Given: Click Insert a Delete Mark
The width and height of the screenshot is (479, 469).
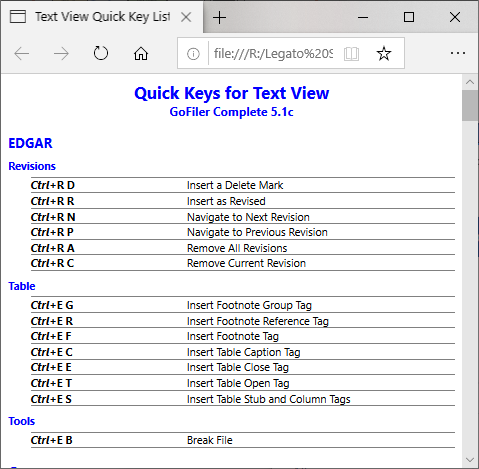Looking at the screenshot, I should point(235,185).
